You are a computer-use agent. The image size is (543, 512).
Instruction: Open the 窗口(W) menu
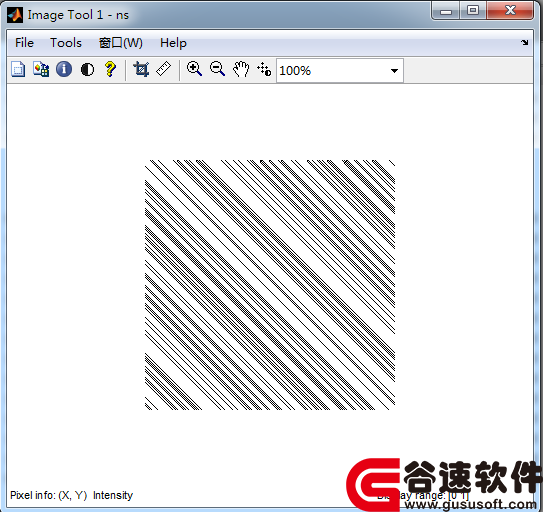click(x=121, y=43)
